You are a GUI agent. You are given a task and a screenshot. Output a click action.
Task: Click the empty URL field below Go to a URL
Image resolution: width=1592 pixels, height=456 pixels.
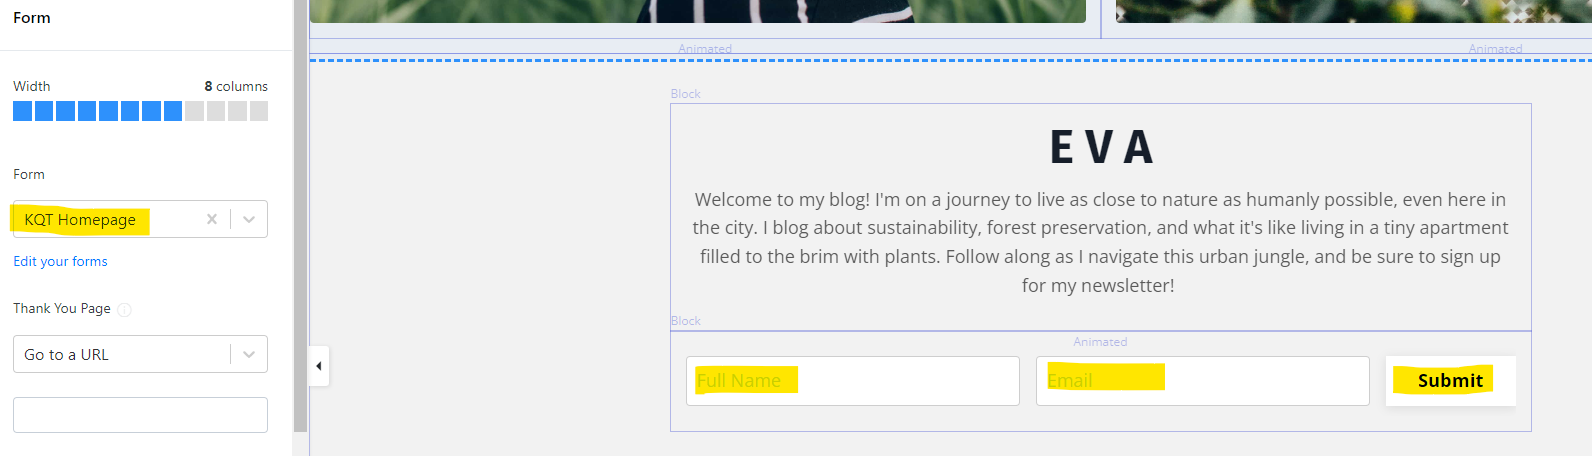(140, 415)
